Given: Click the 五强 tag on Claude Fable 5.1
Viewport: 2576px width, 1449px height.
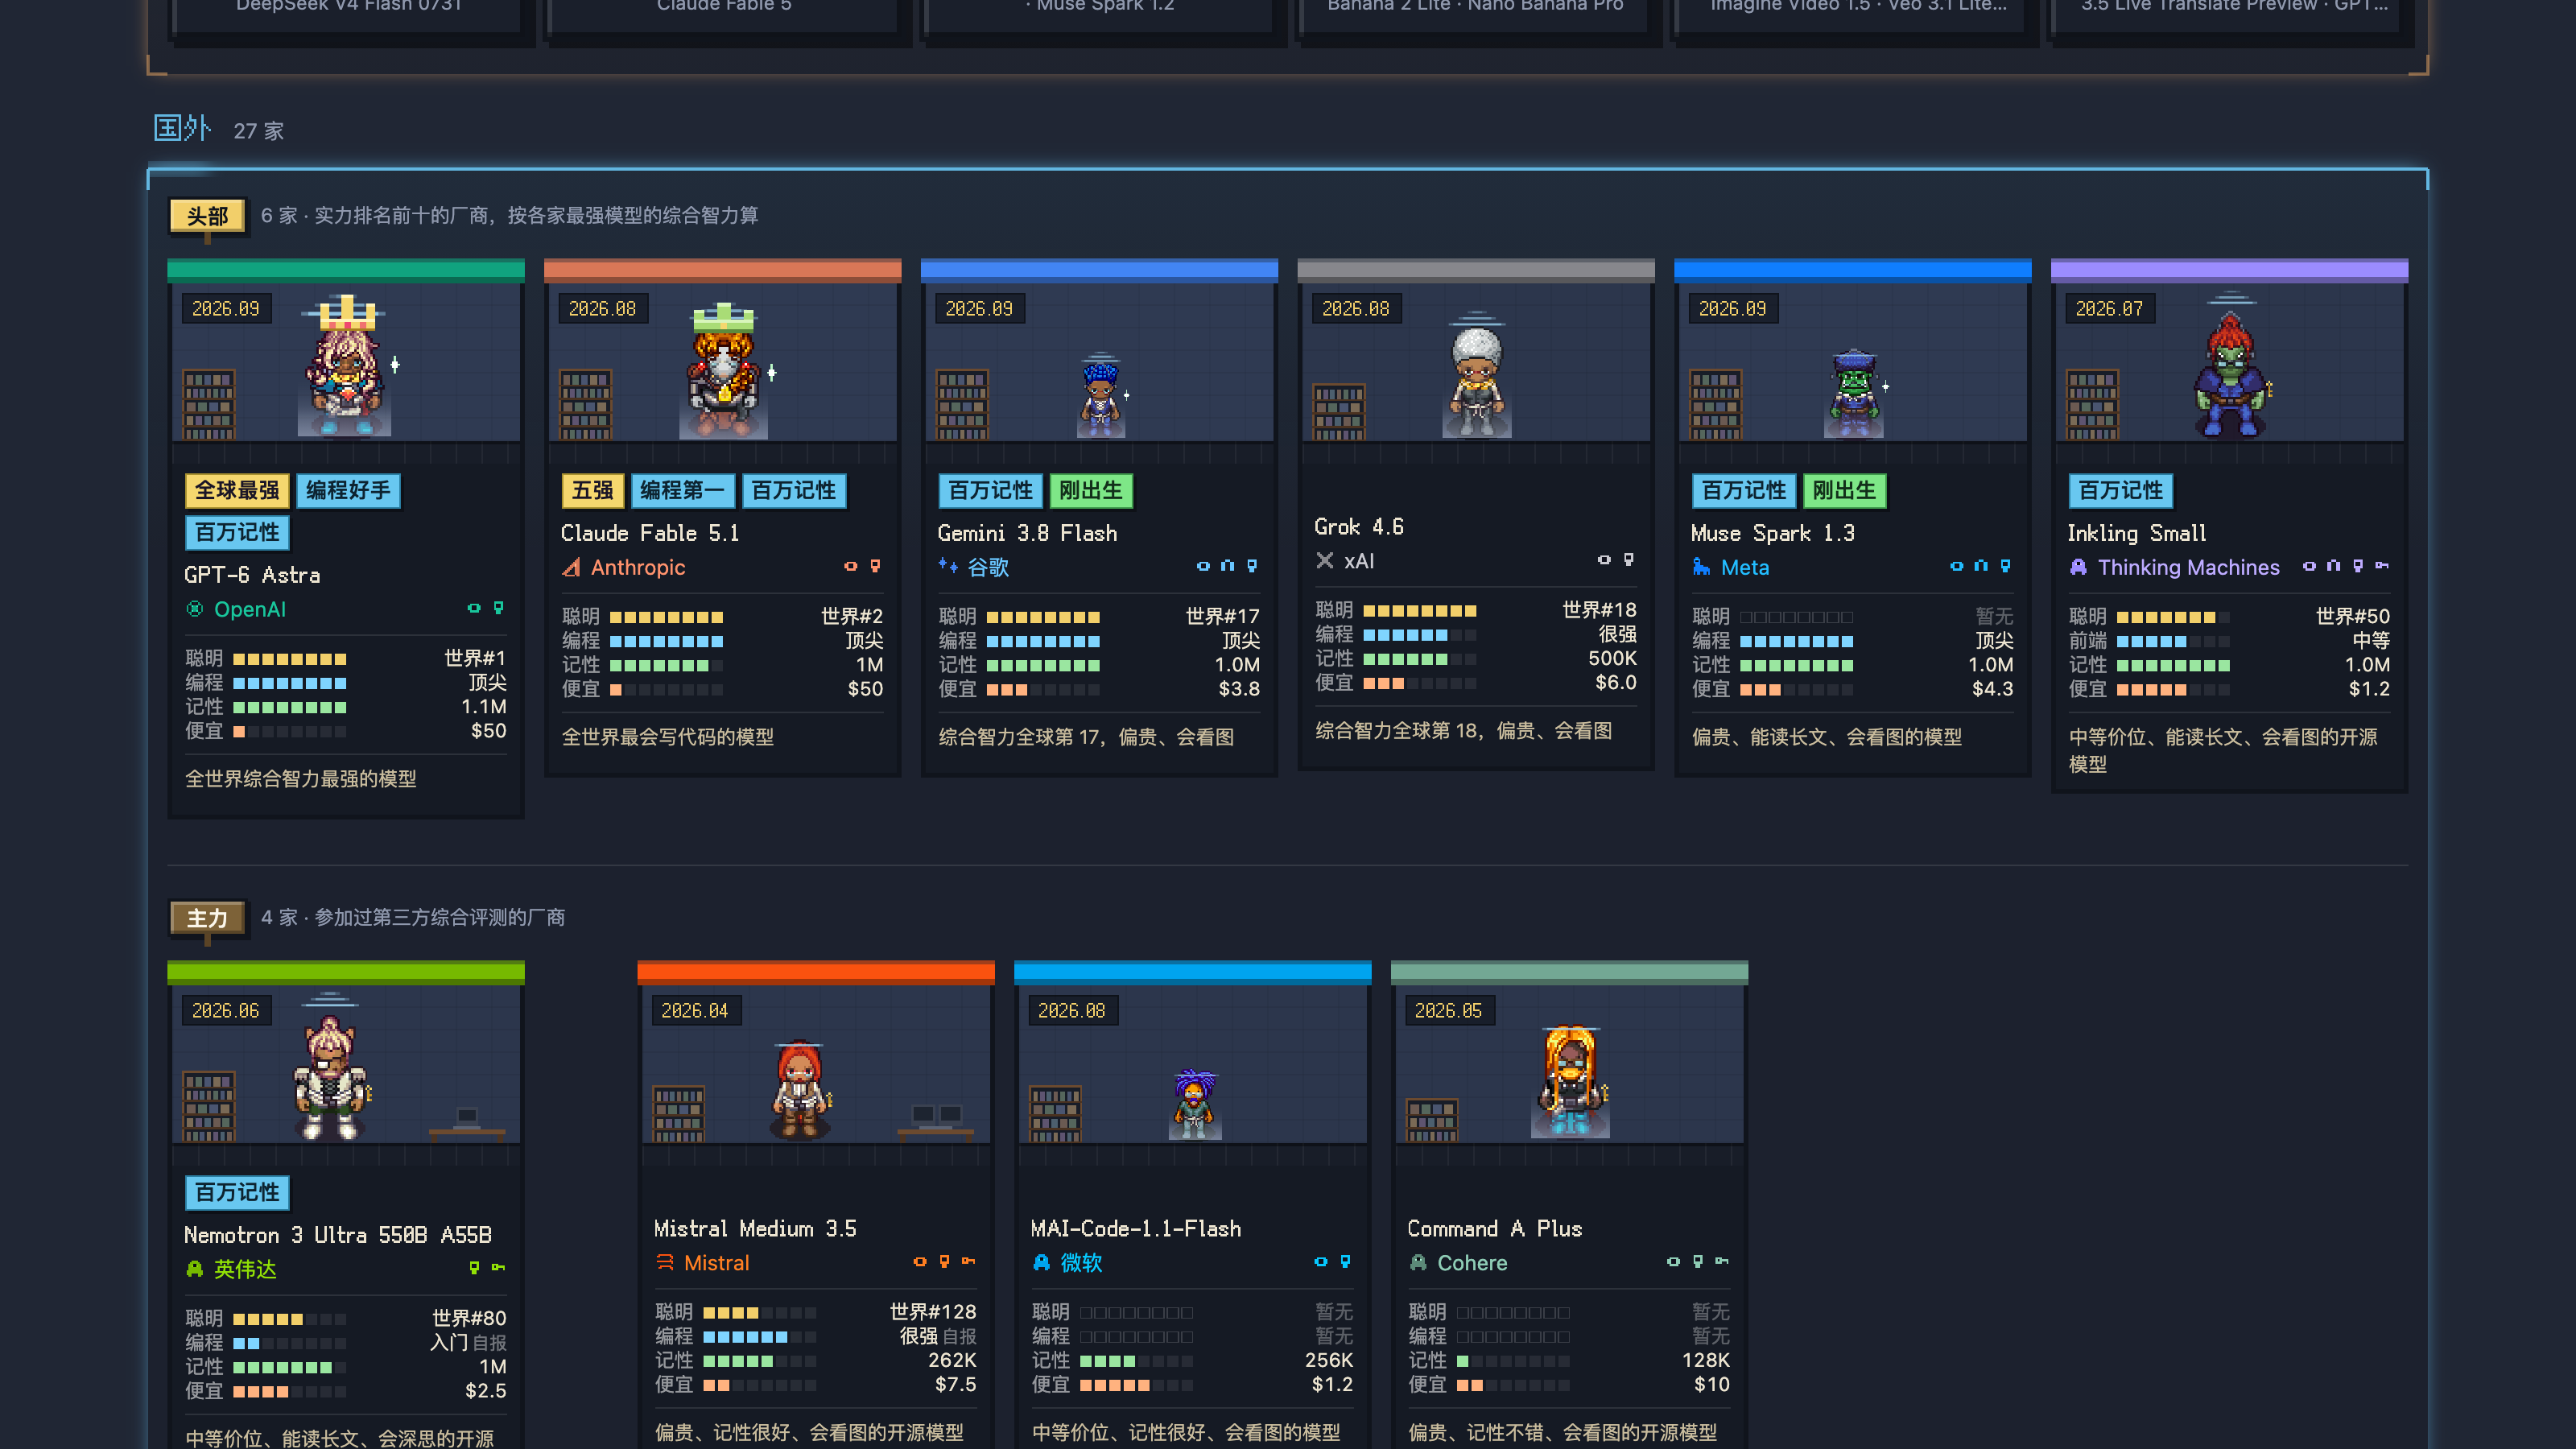Looking at the screenshot, I should pos(593,491).
